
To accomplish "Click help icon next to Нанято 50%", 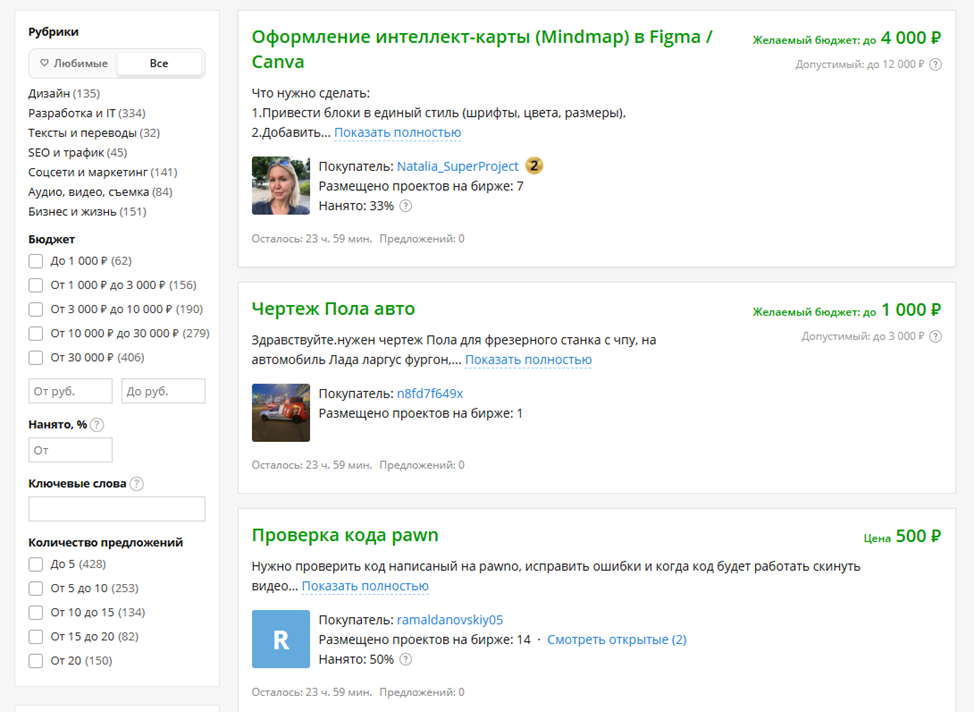I will (x=405, y=659).
